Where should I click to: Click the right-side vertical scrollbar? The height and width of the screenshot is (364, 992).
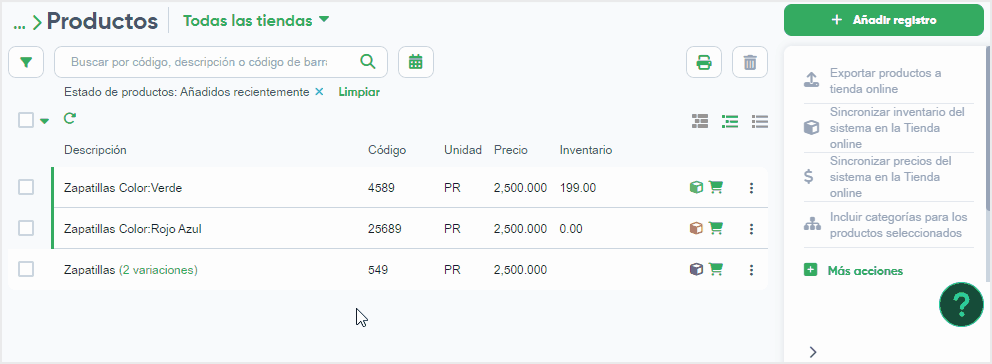(988, 129)
